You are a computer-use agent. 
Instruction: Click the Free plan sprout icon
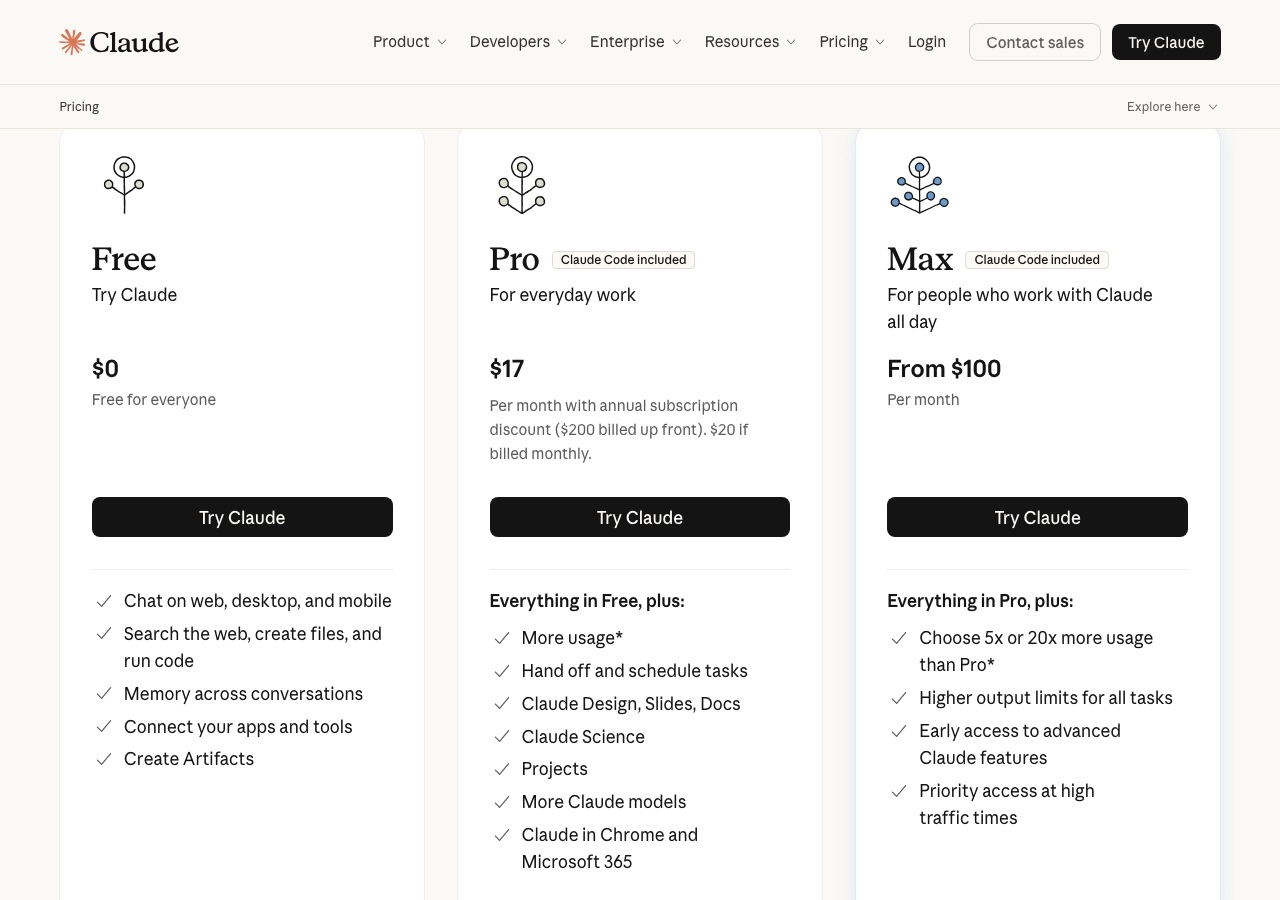[x=124, y=185]
